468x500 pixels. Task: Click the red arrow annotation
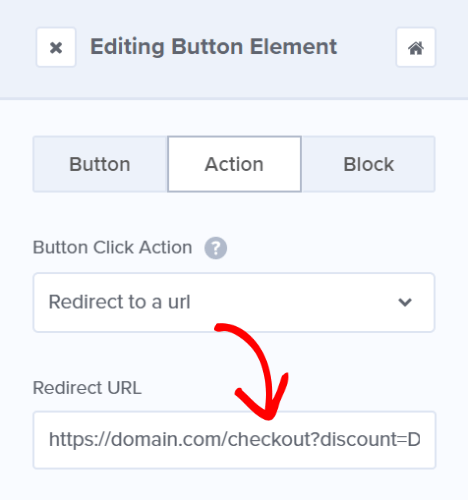(253, 370)
